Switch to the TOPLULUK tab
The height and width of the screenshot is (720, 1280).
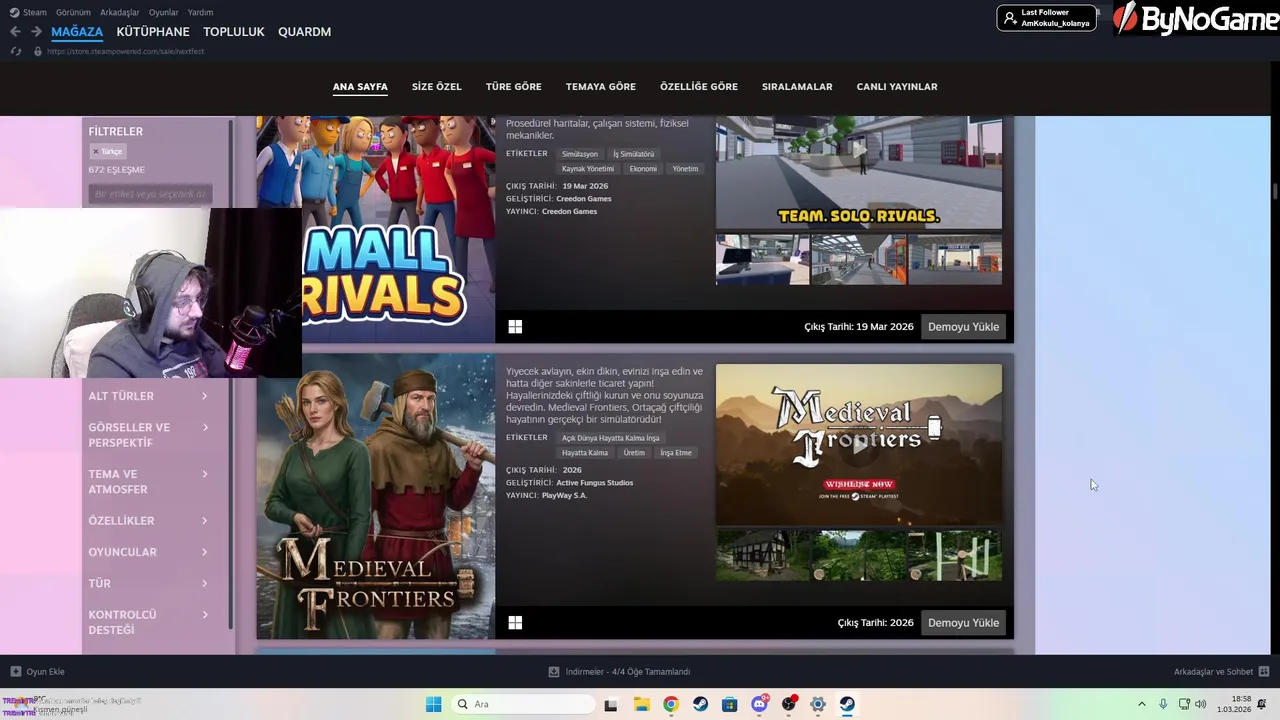234,32
